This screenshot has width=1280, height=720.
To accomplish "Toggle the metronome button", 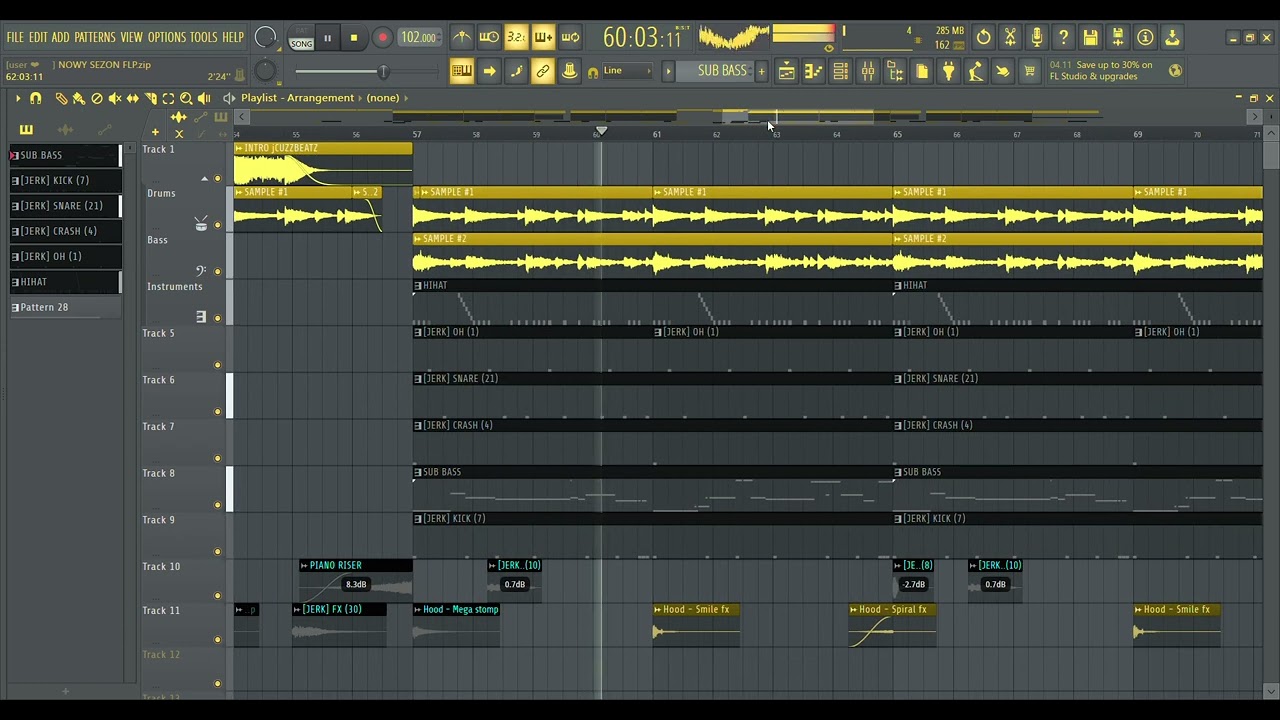I will [461, 38].
